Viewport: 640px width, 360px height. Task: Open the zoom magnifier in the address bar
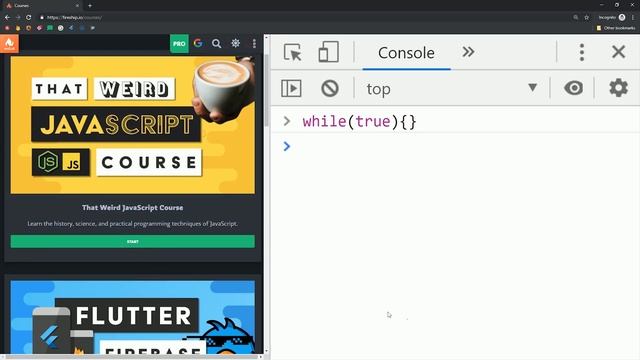(576, 18)
